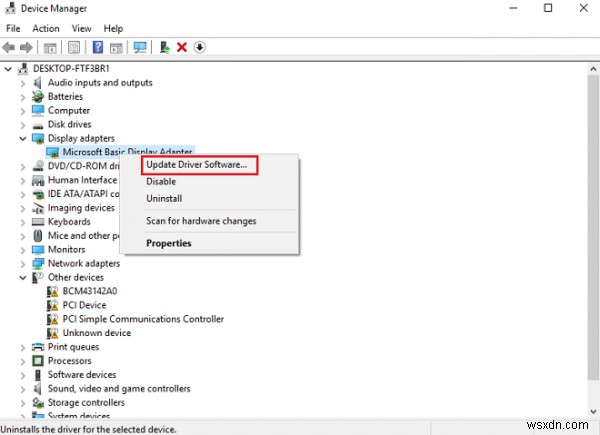Expand Audio inputs and outputs category

tap(23, 83)
